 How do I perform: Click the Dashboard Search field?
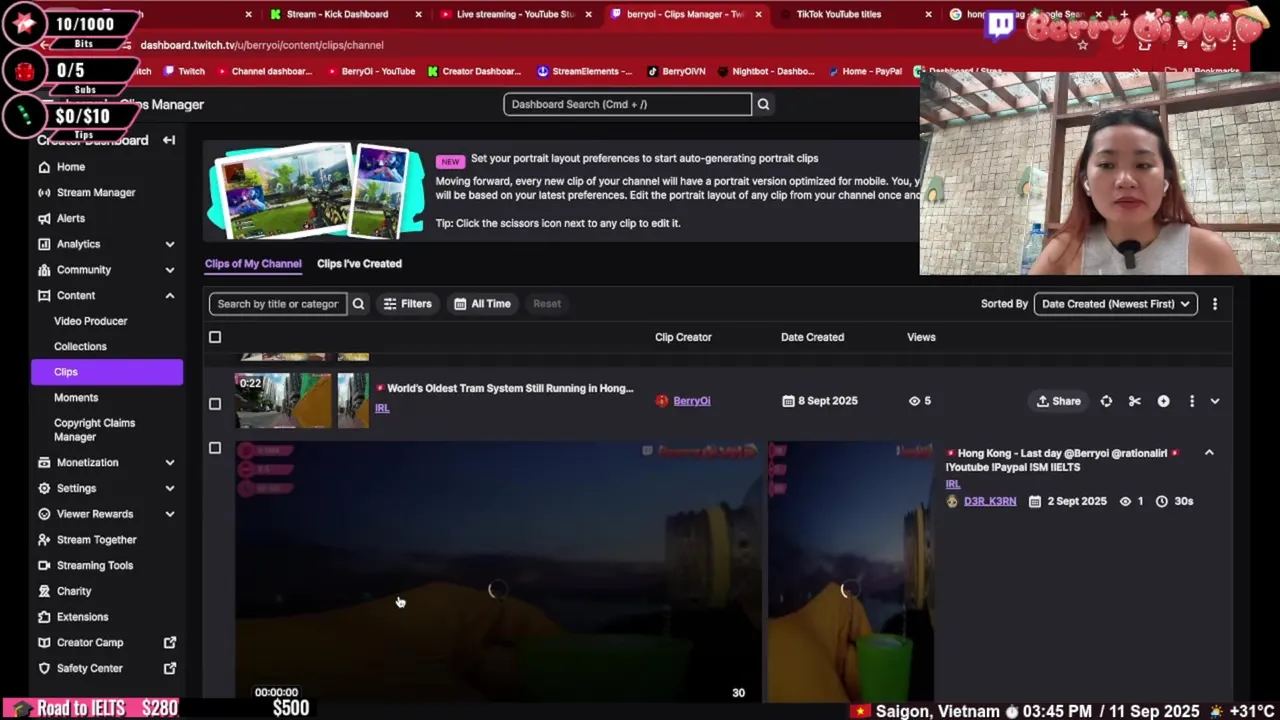tap(627, 104)
